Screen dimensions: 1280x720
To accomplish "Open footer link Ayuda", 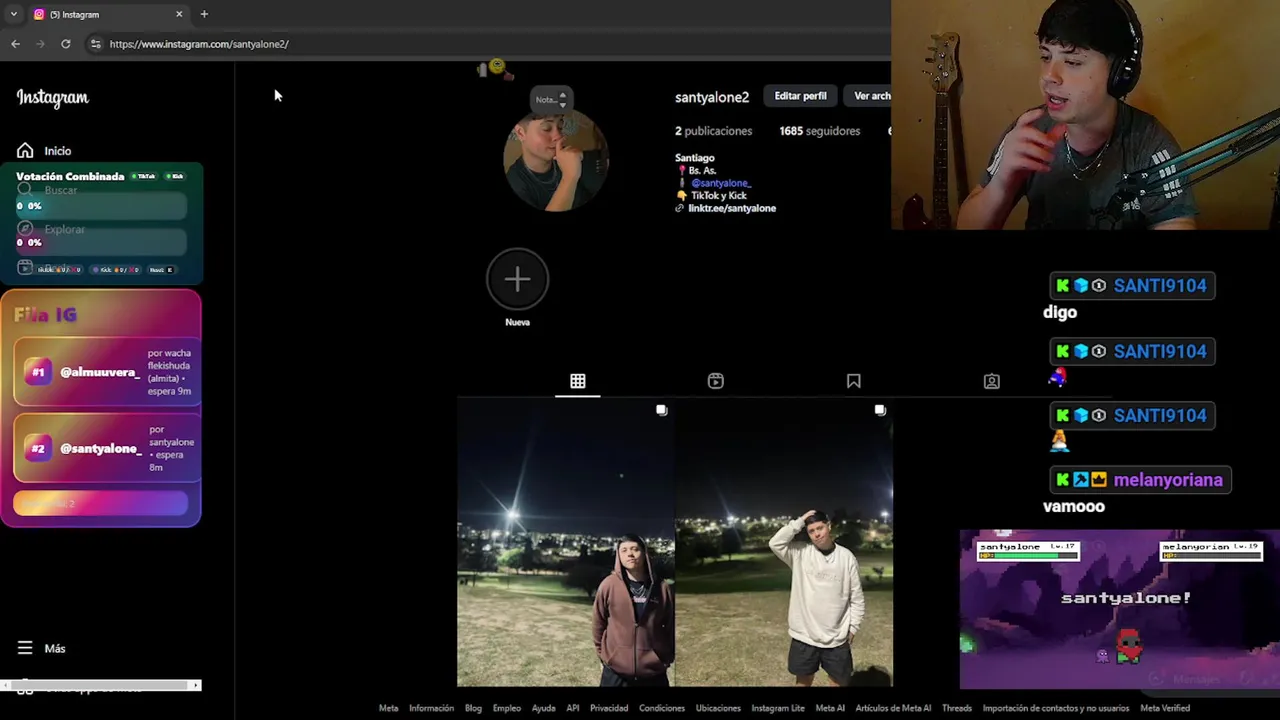I will pyautogui.click(x=543, y=708).
